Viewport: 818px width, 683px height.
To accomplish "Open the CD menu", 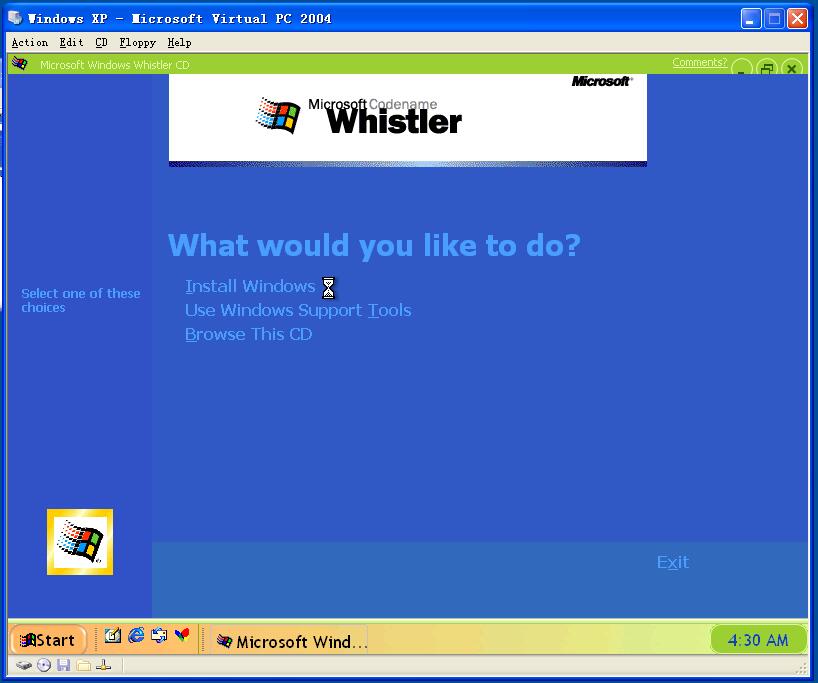I will (101, 43).
